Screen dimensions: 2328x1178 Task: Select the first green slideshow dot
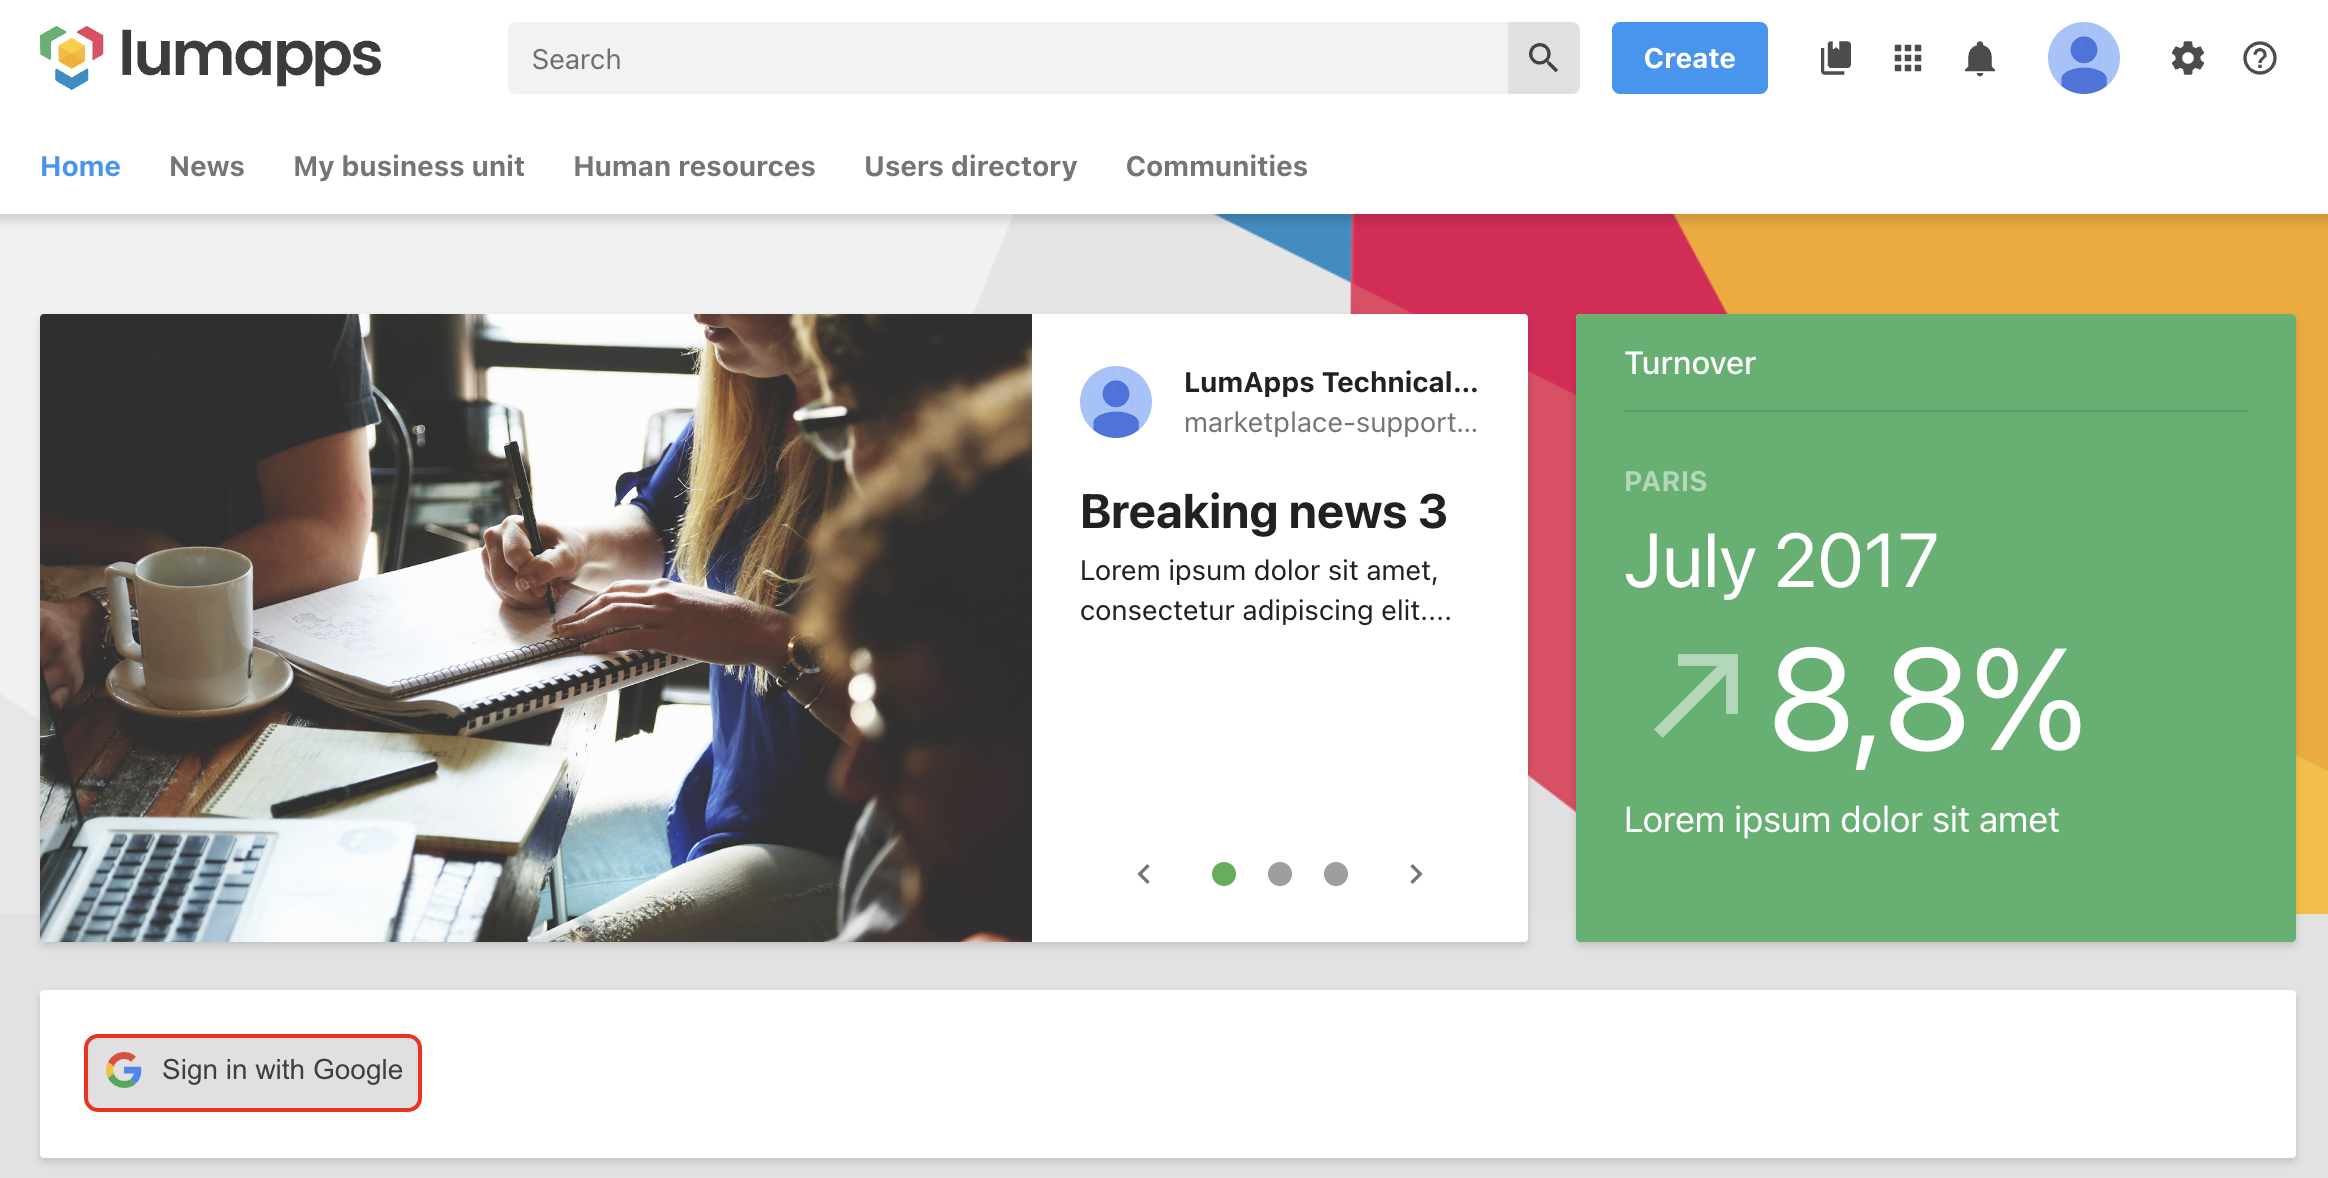[x=1223, y=874]
